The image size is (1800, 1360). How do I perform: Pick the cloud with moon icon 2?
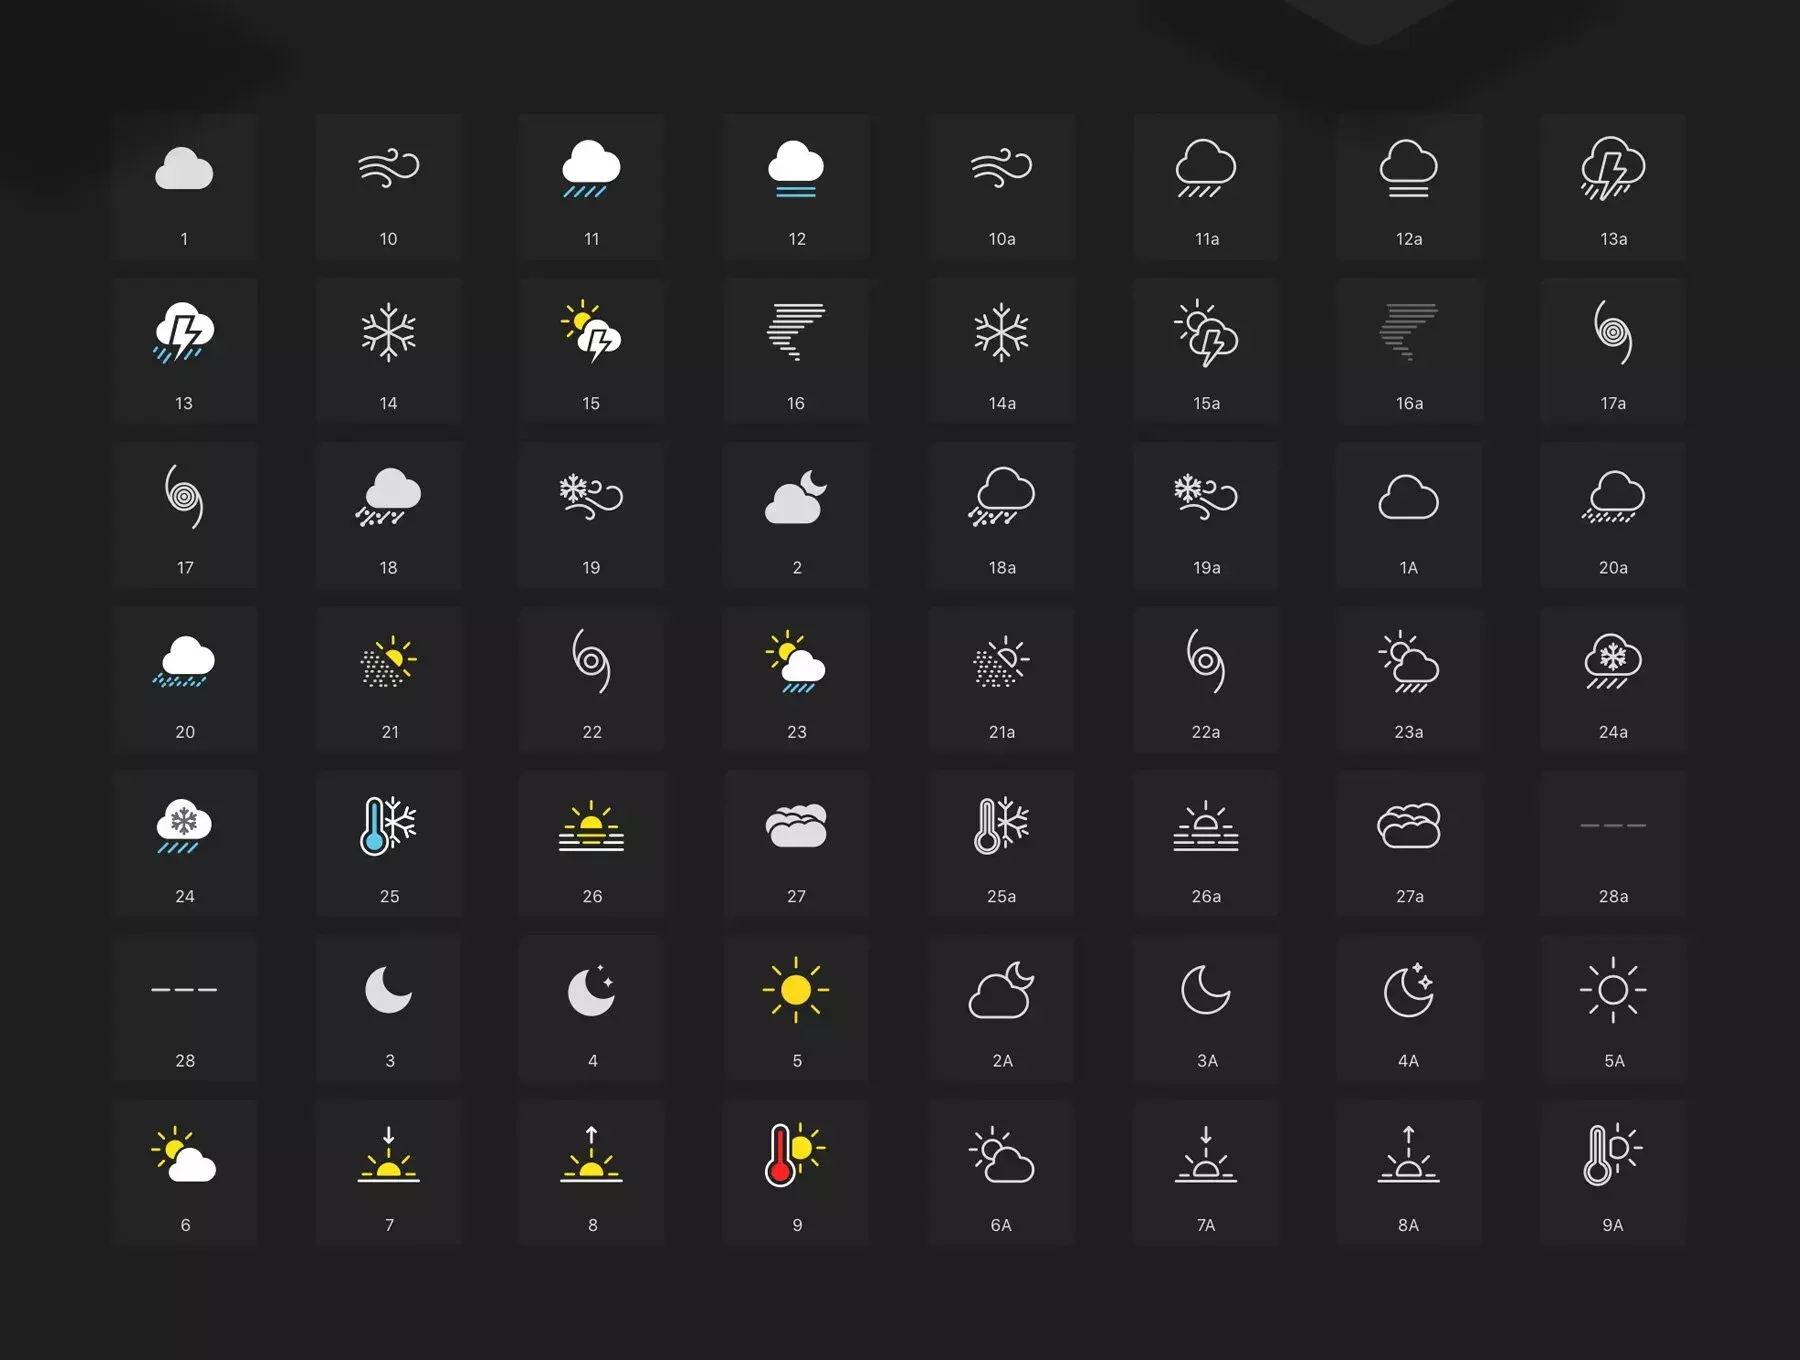pos(796,497)
